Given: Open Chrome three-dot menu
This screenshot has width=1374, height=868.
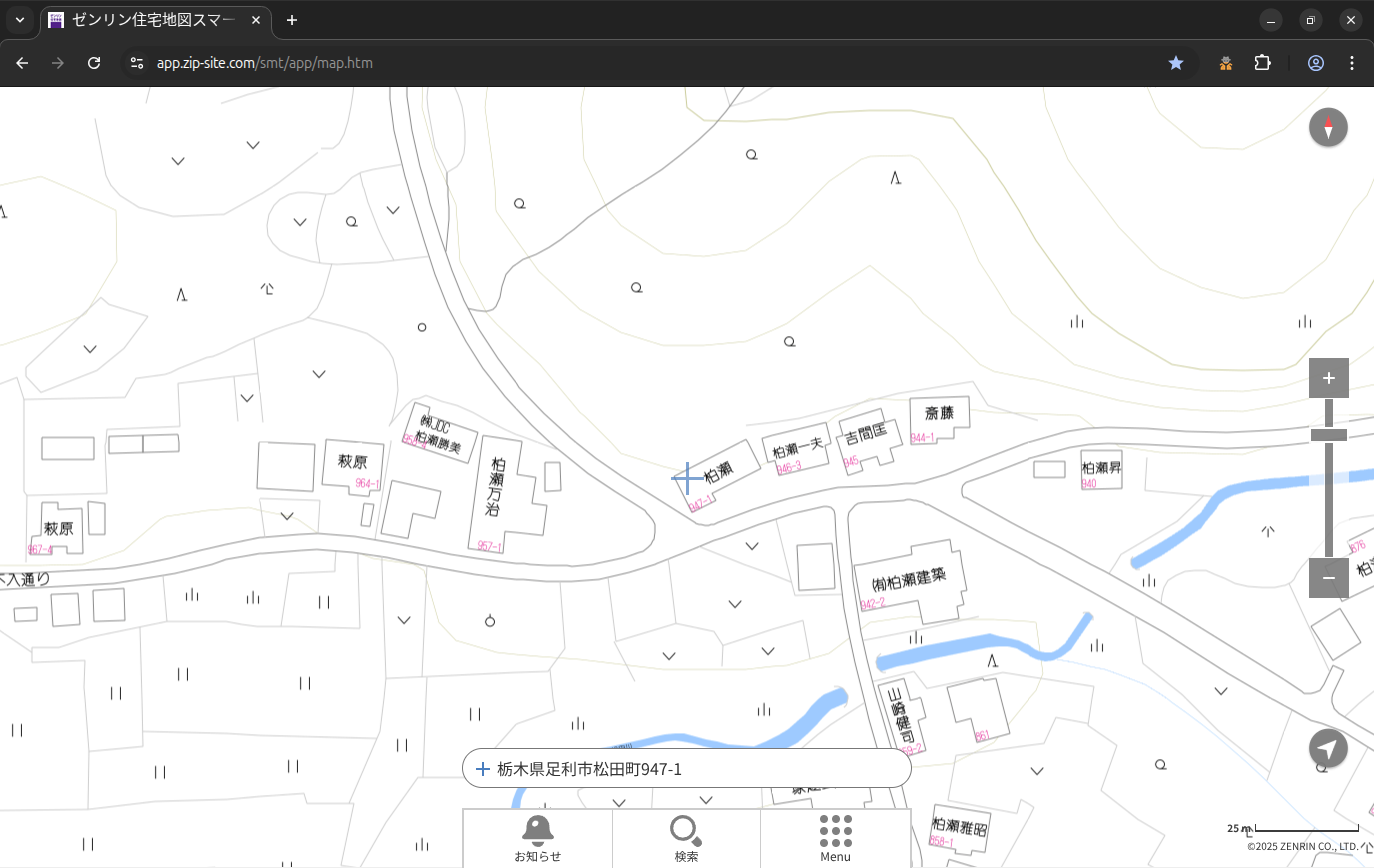Looking at the screenshot, I should [1352, 63].
